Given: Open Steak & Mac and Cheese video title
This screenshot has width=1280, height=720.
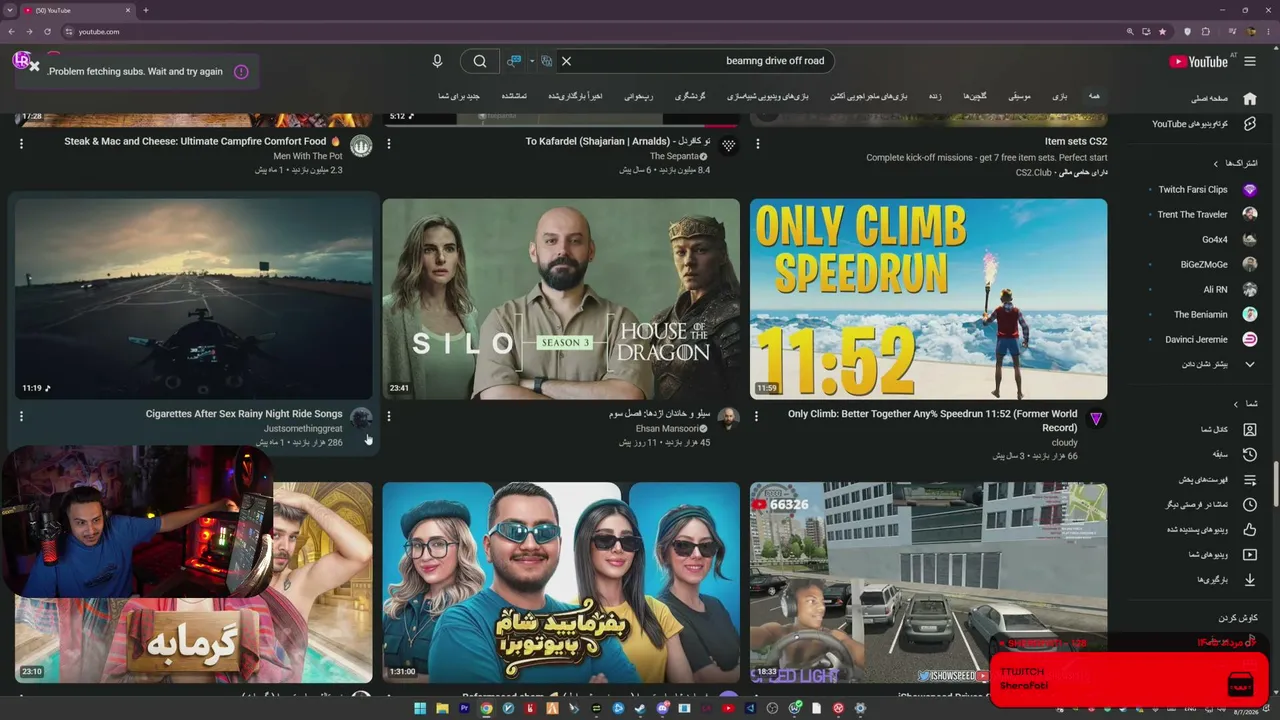Looking at the screenshot, I should (x=203, y=142).
